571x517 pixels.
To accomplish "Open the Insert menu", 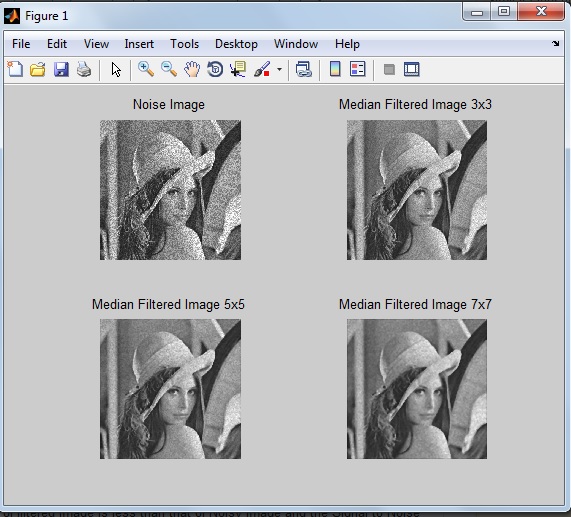I will pyautogui.click(x=139, y=44).
